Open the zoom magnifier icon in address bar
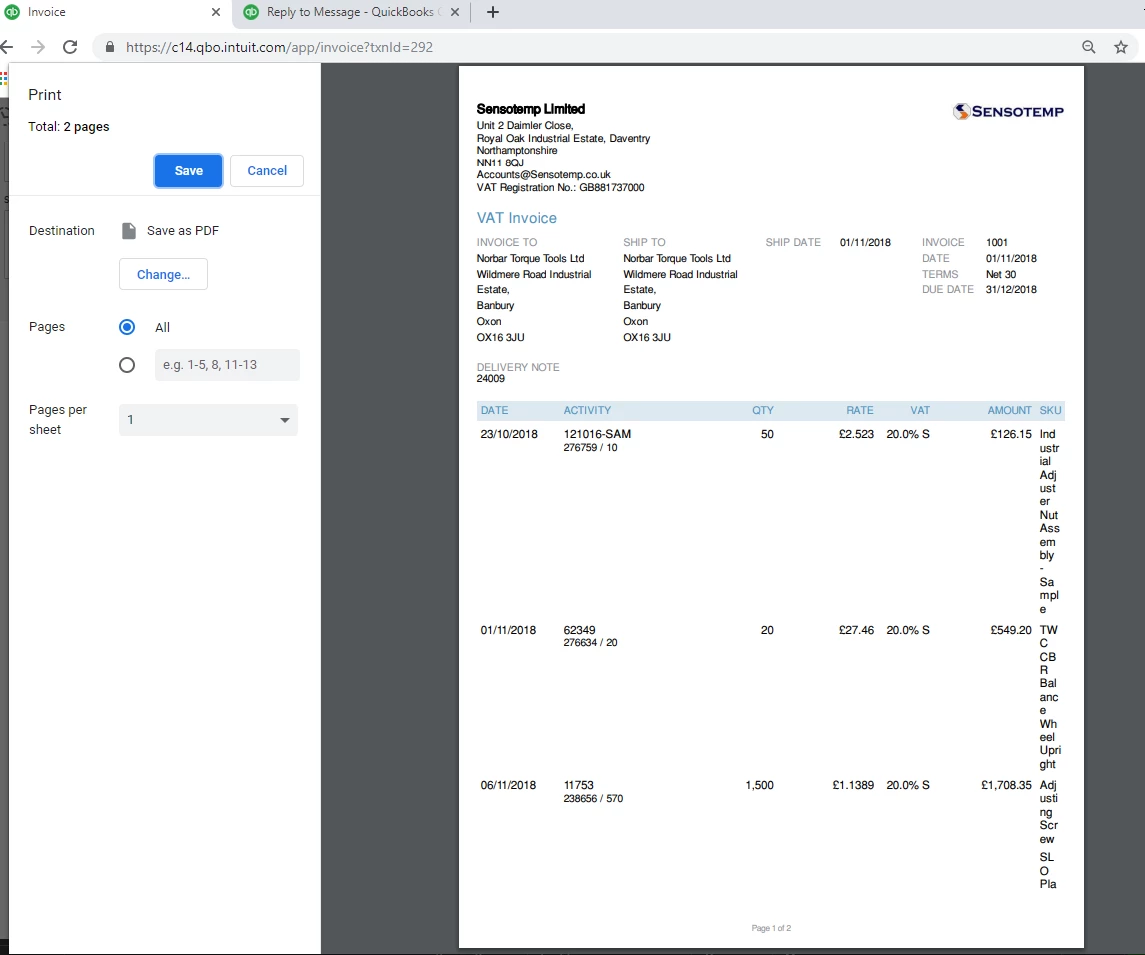 click(x=1089, y=47)
